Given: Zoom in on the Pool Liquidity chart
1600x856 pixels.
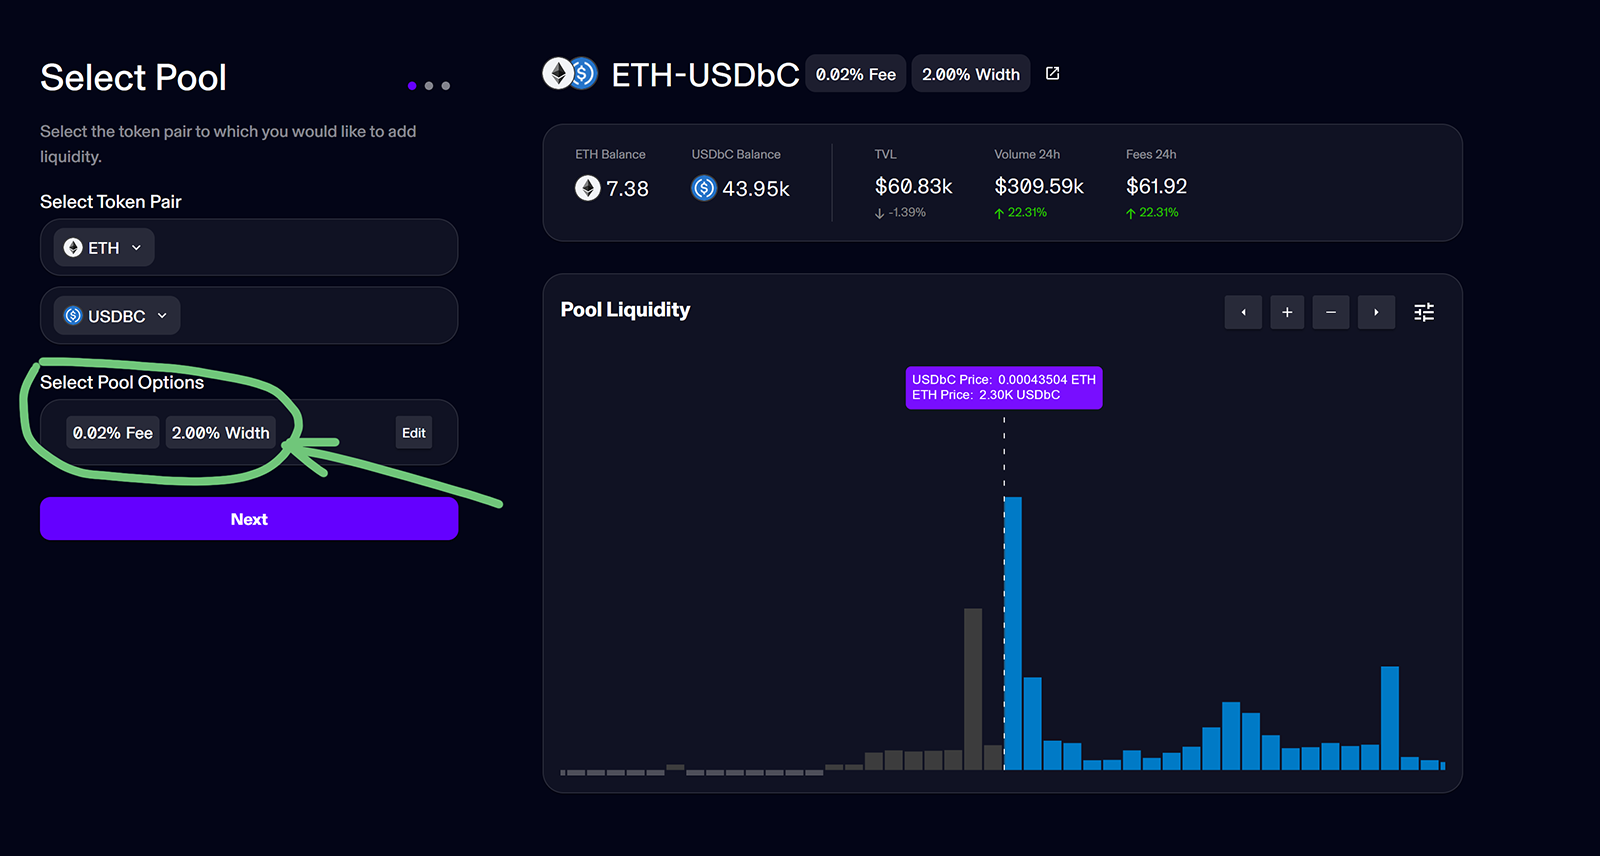Looking at the screenshot, I should tap(1287, 313).
